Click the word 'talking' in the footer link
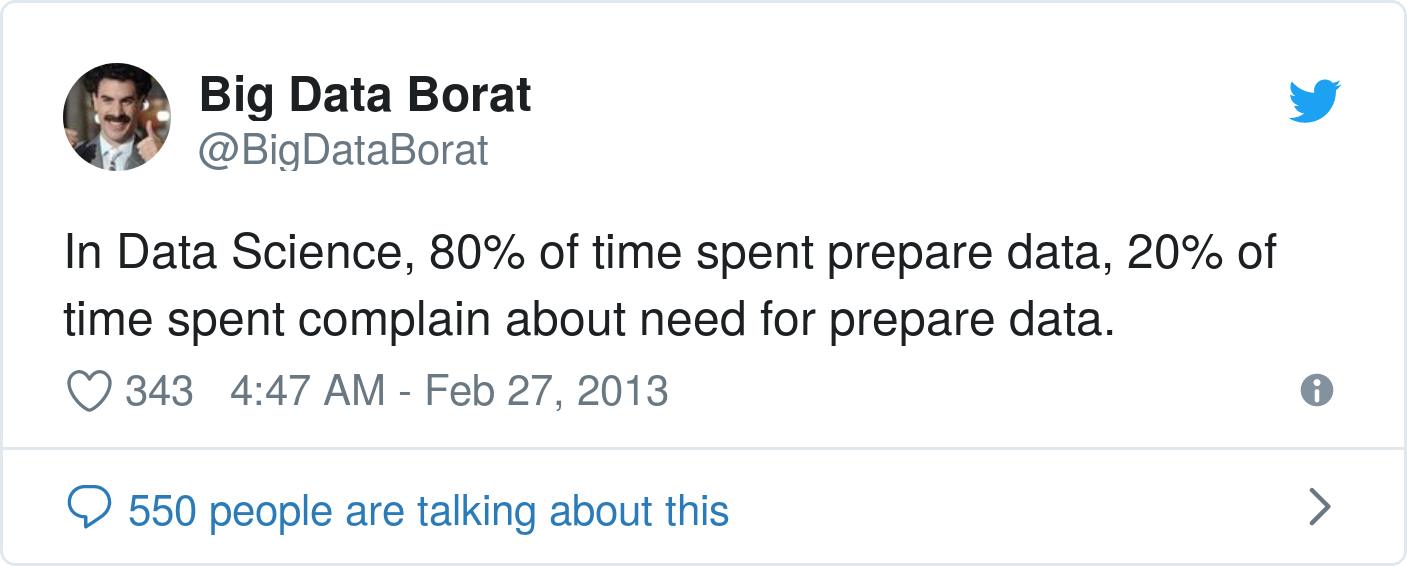The width and height of the screenshot is (1407, 566). (475, 511)
